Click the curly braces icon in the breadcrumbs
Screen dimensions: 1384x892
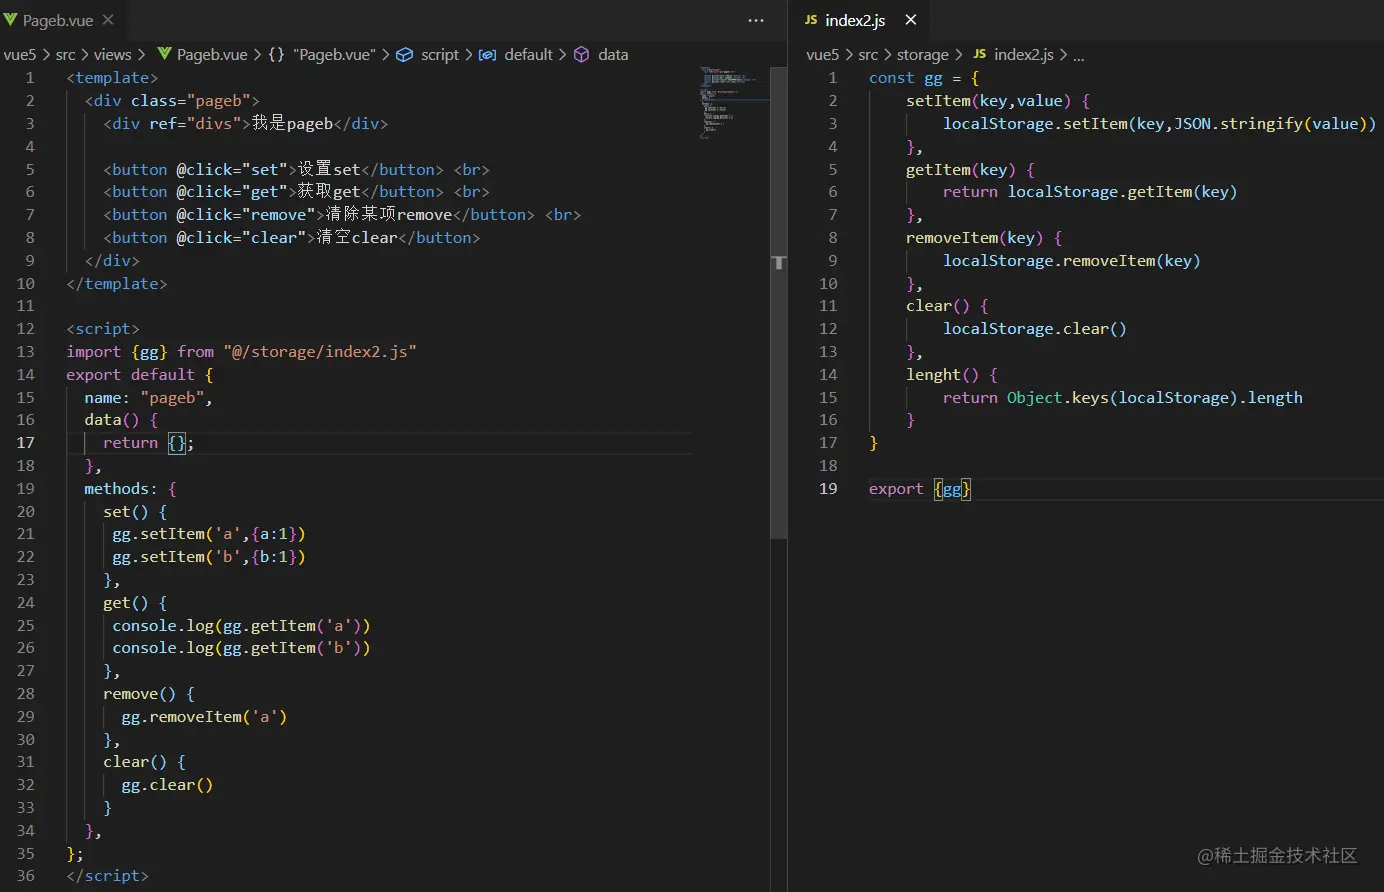click(x=276, y=54)
